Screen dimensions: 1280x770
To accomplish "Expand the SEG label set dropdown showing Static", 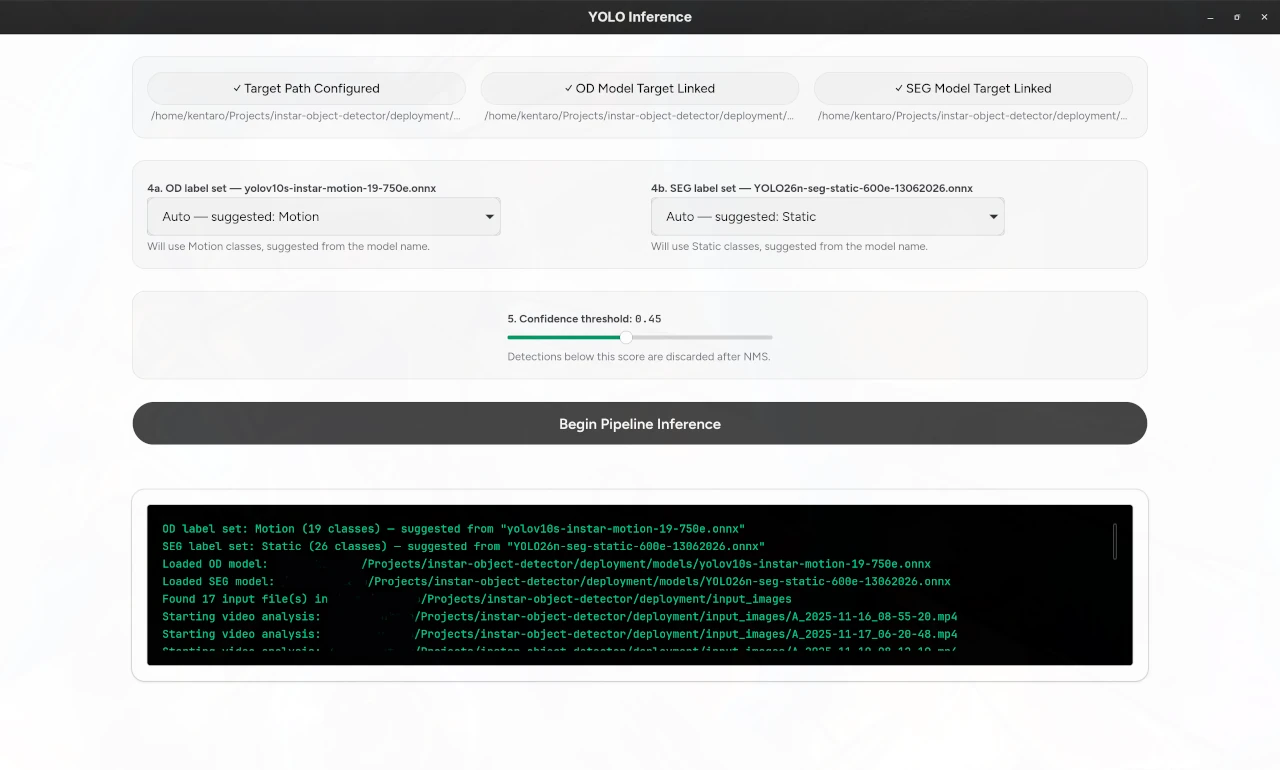I will point(828,216).
